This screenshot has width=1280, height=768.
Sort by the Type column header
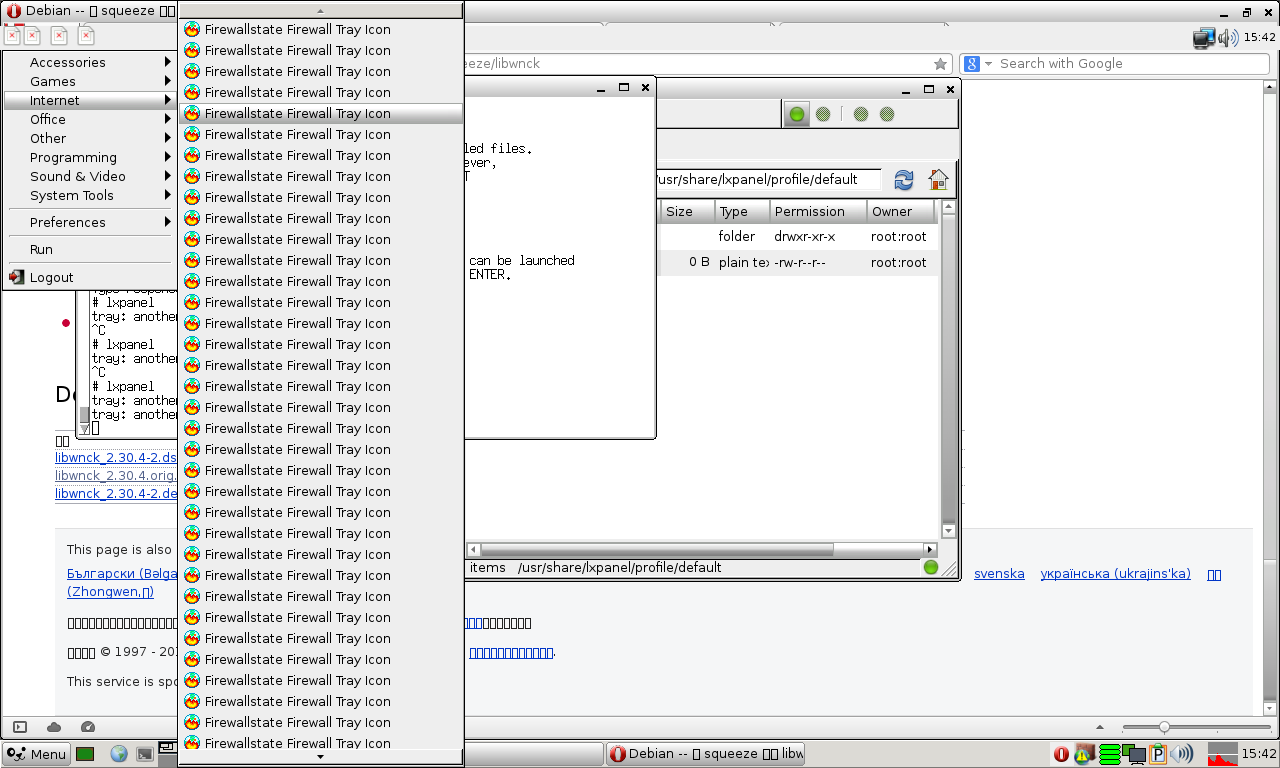(742, 211)
